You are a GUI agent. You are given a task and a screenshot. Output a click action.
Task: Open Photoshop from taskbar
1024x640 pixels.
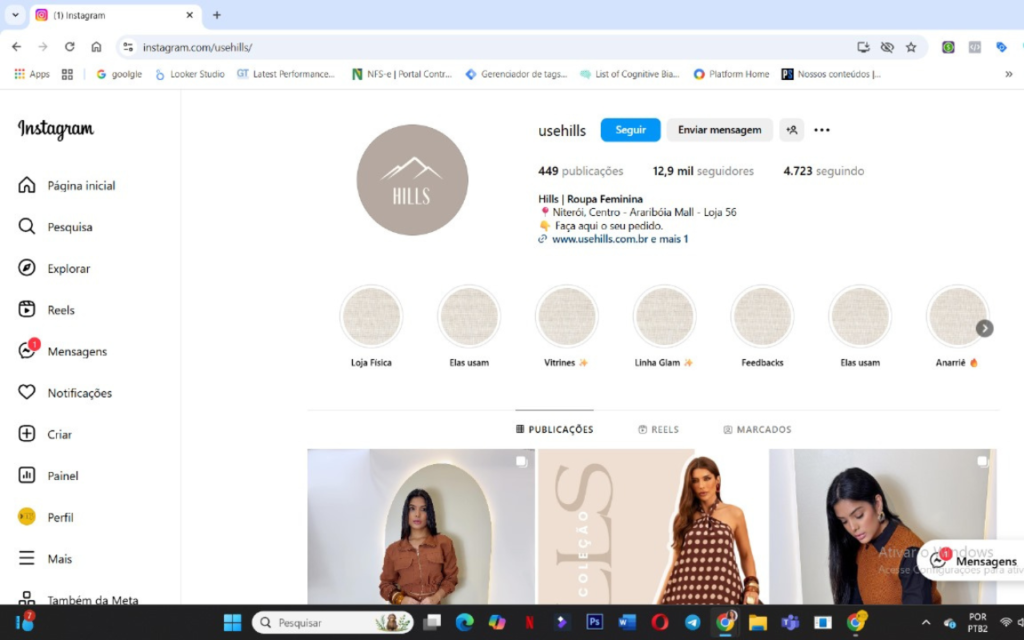[594, 622]
